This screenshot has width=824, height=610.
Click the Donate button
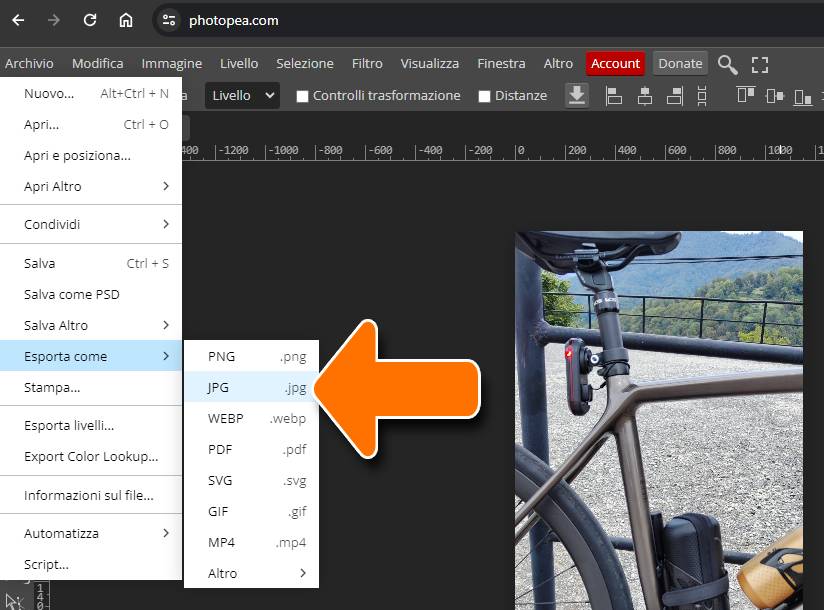681,64
